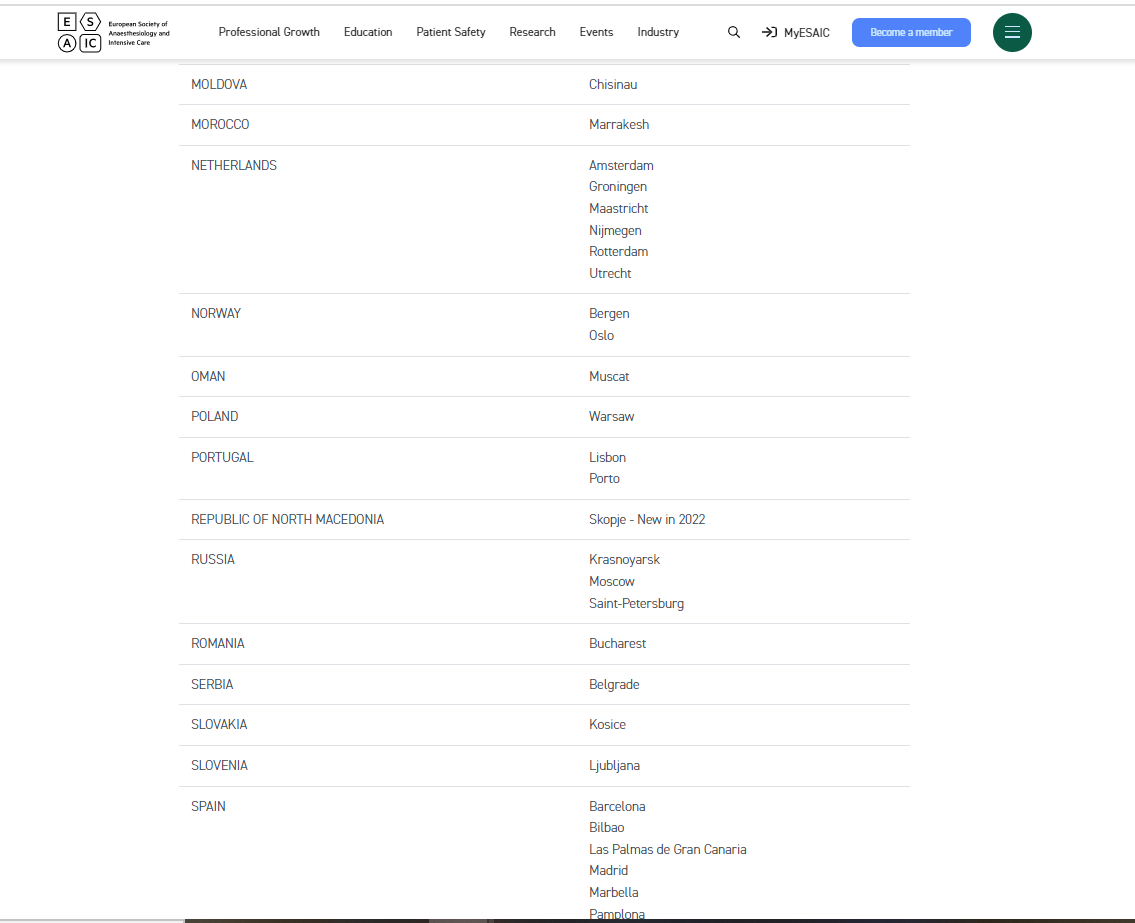Click the MyESAIC login arrow icon
1135x923 pixels.
pyautogui.click(x=769, y=33)
